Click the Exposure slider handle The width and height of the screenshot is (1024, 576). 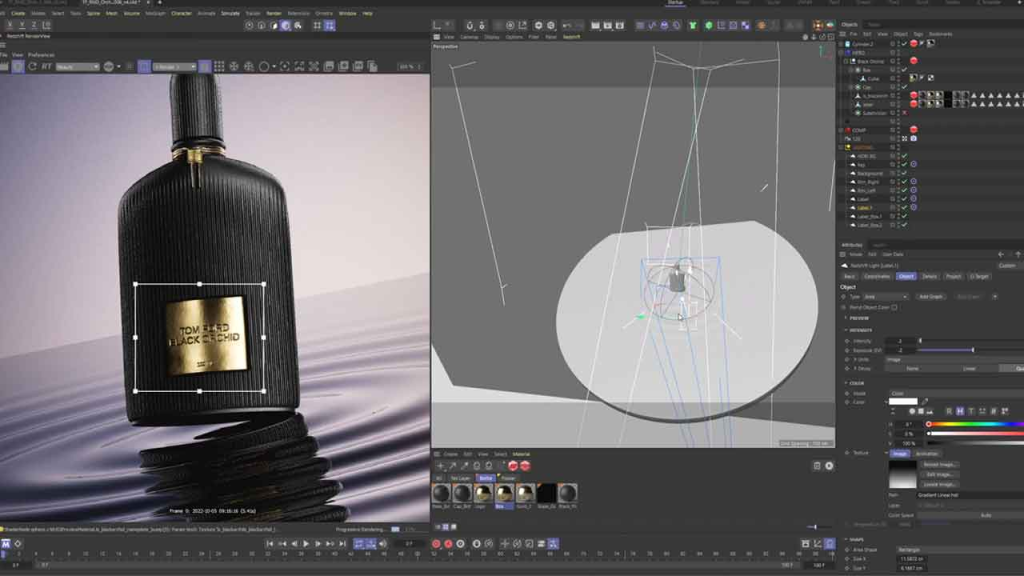point(972,350)
